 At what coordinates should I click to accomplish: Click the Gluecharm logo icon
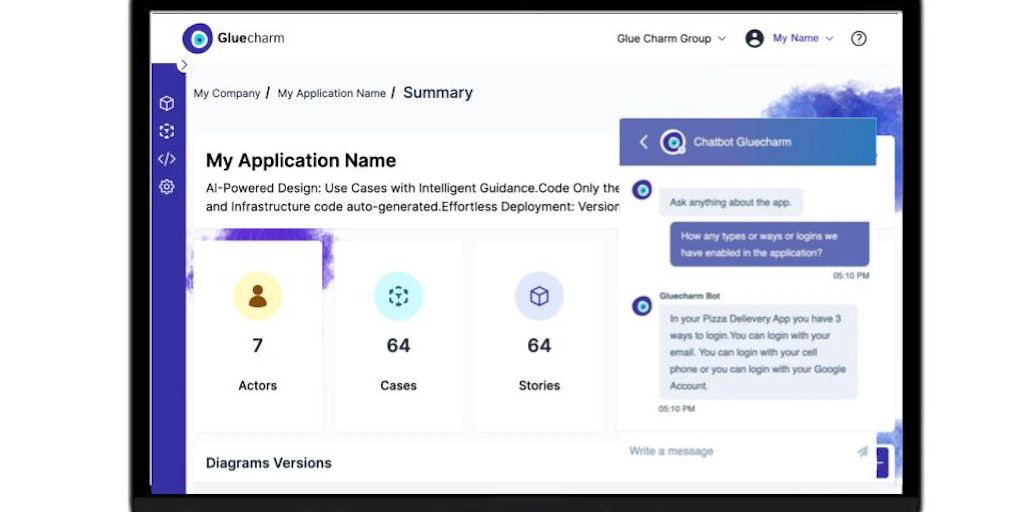198,39
